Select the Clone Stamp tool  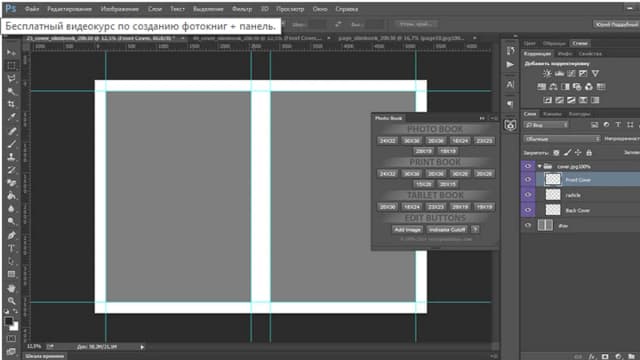click(x=11, y=157)
